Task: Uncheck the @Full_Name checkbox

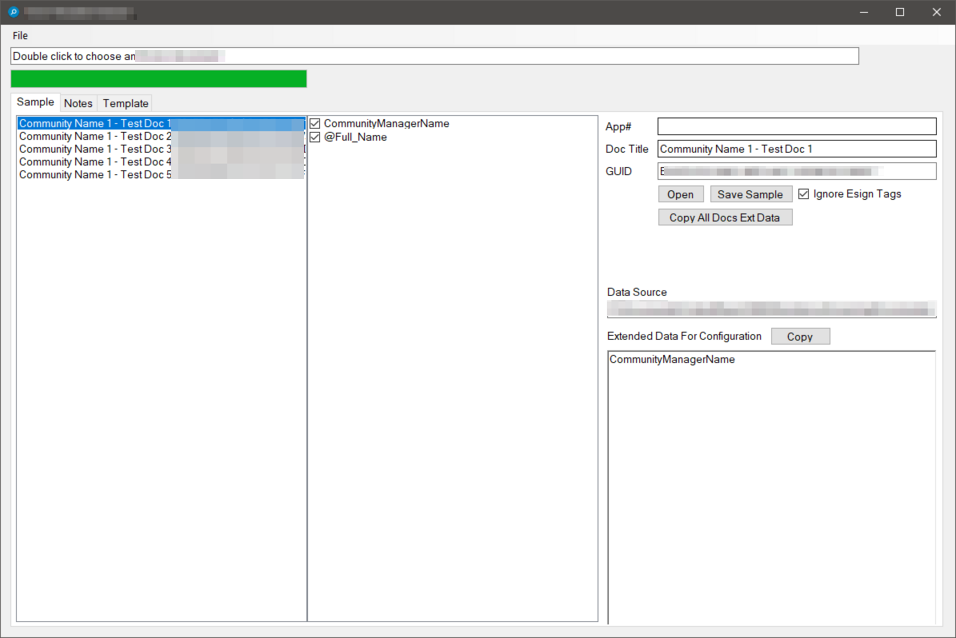Action: coord(314,136)
